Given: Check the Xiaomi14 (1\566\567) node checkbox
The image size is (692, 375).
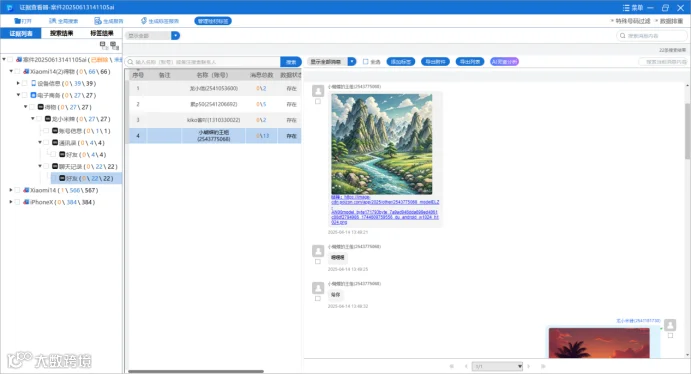Looking at the screenshot, I should tap(18, 190).
